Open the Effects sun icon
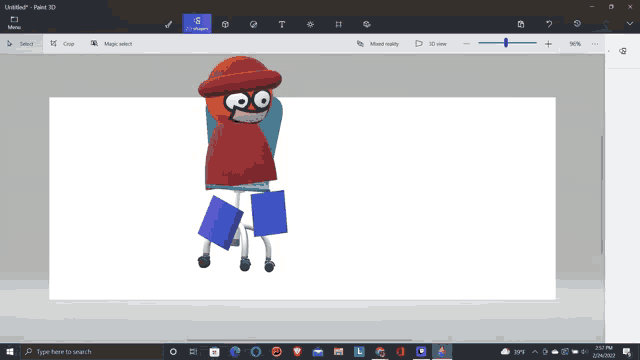 310,24
